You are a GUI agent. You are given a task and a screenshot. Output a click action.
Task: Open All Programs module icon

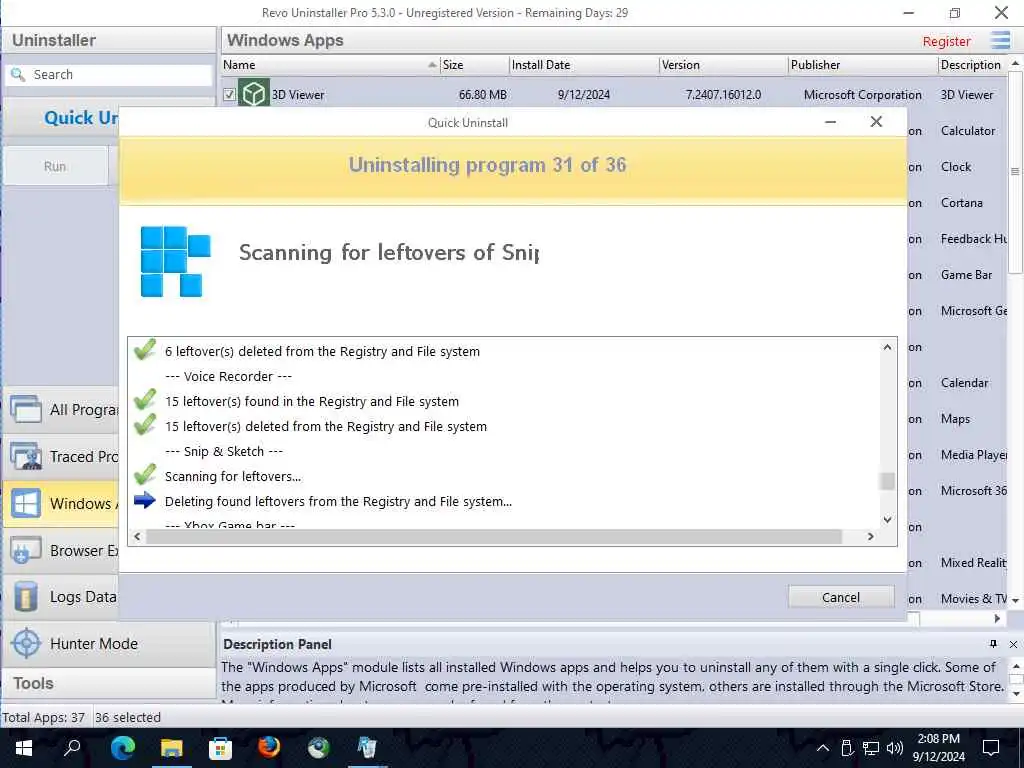pyautogui.click(x=26, y=409)
